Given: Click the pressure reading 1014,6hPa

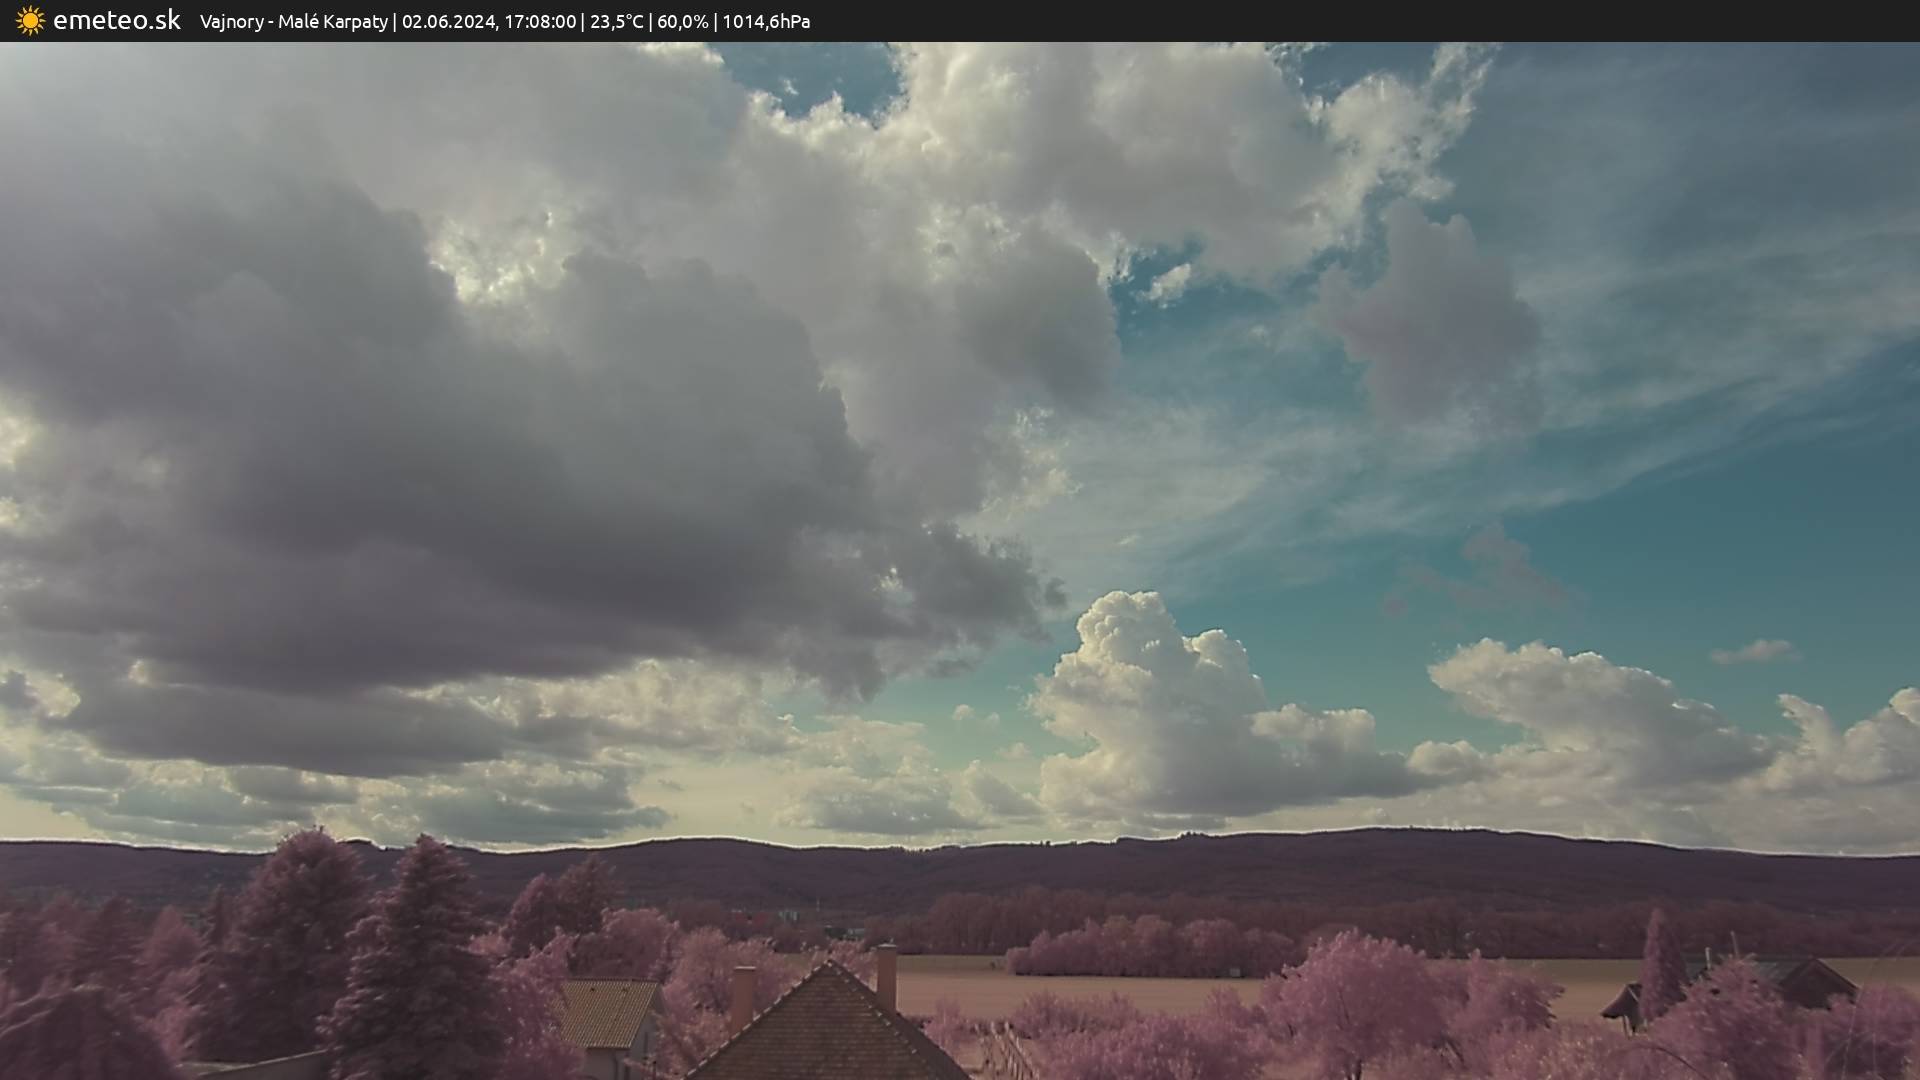Looking at the screenshot, I should [x=766, y=21].
